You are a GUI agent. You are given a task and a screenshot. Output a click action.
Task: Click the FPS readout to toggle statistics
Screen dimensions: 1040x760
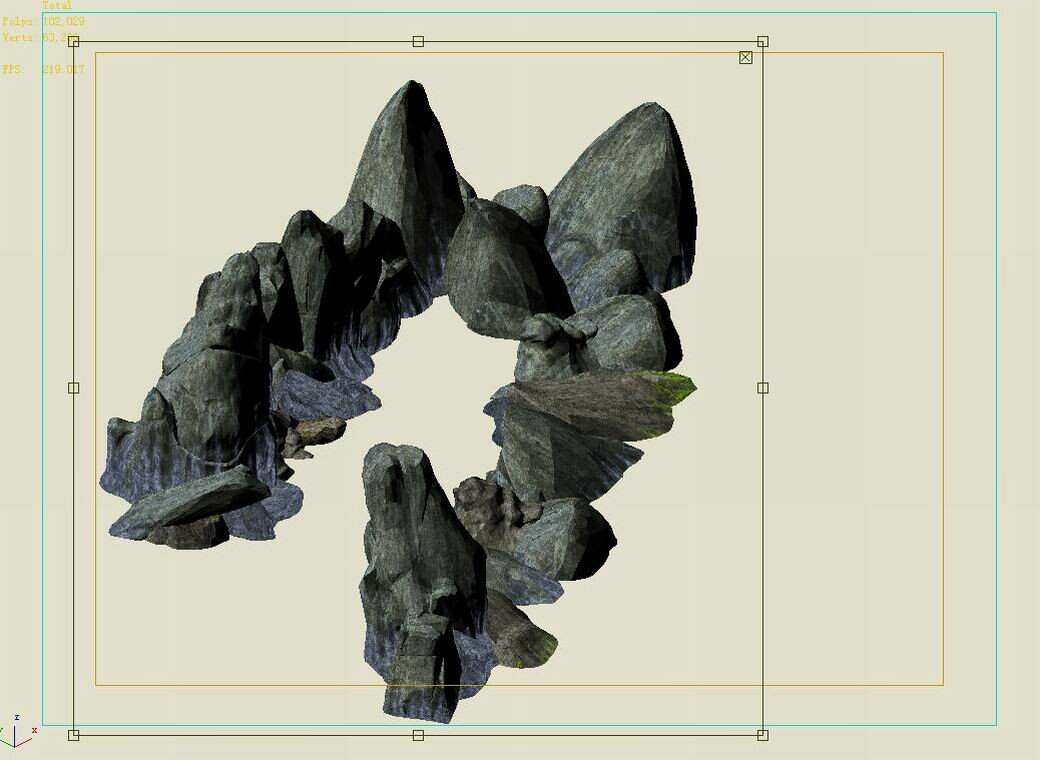pyautogui.click(x=14, y=68)
